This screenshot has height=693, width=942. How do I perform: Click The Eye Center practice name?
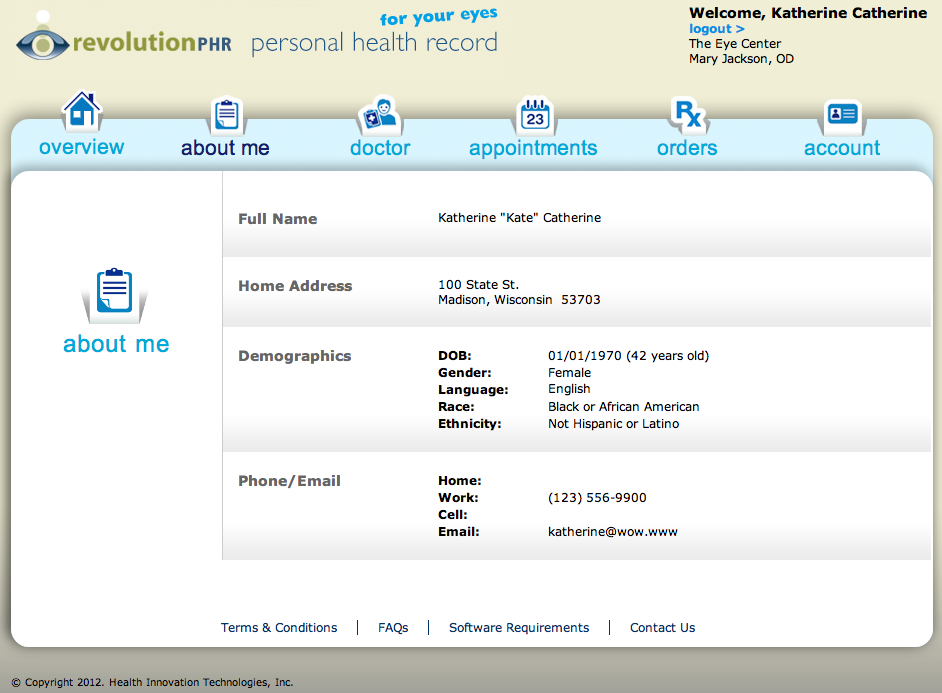[735, 44]
